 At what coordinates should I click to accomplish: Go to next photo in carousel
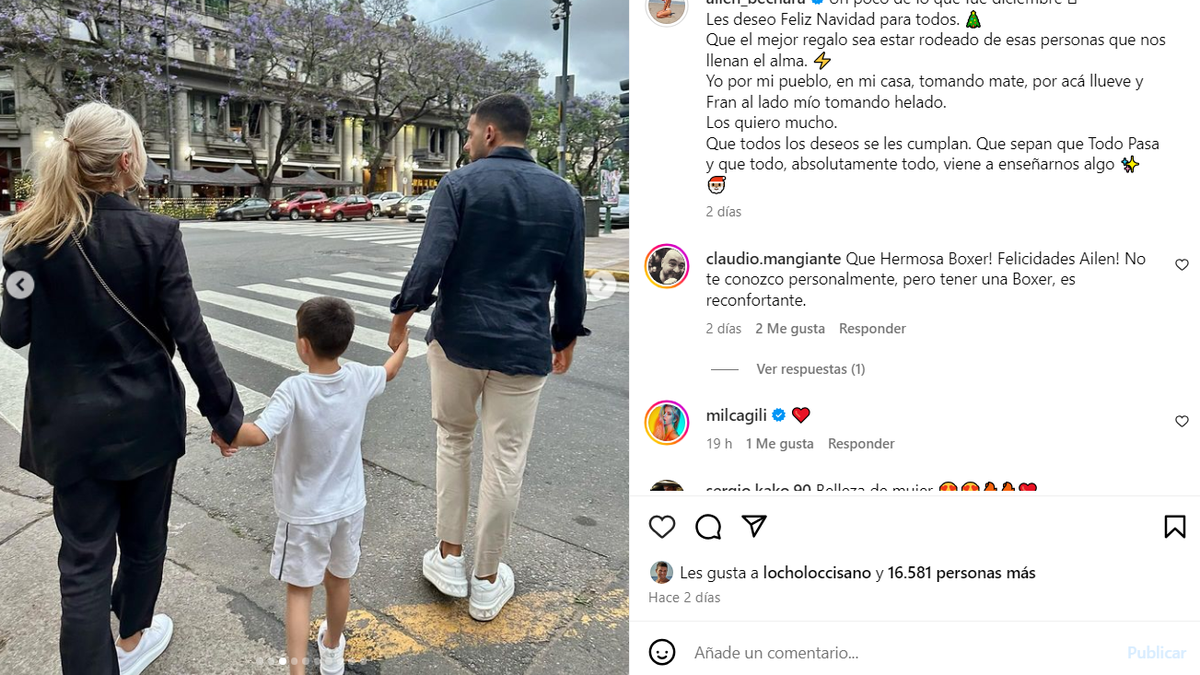(601, 285)
